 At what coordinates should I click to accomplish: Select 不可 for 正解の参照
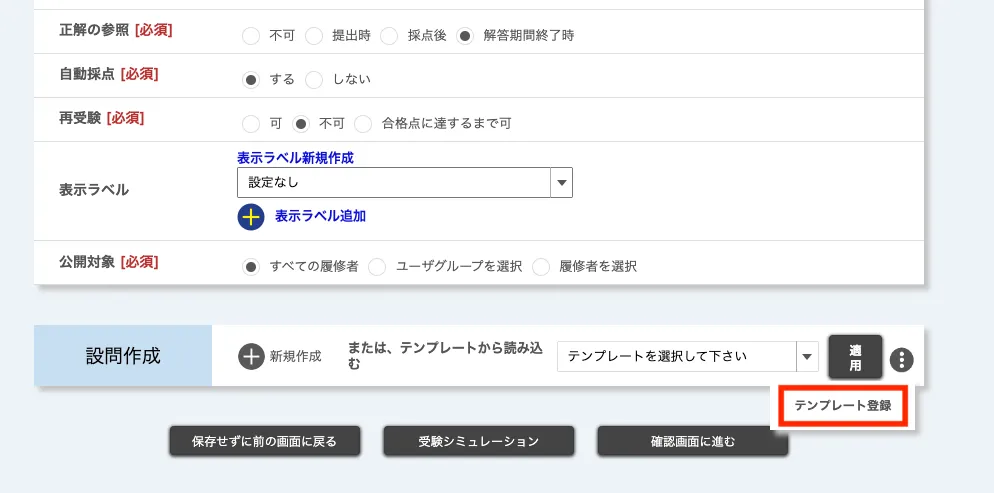(251, 36)
